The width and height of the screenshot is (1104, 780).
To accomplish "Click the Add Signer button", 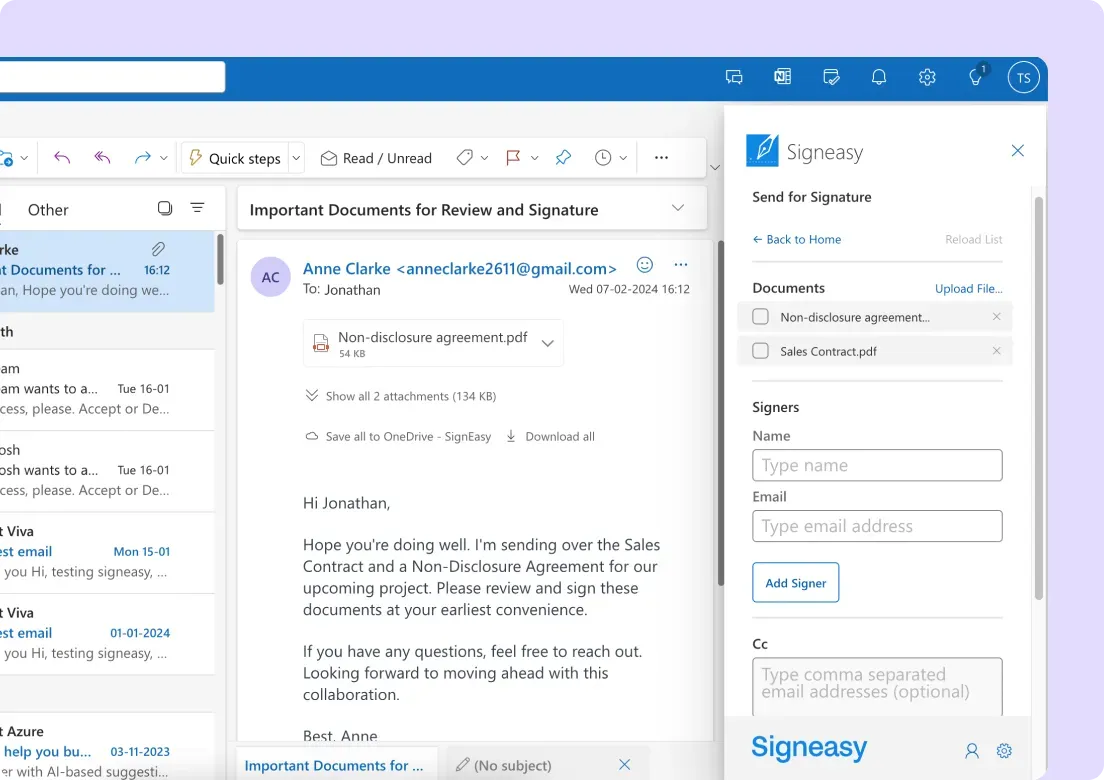I will click(795, 582).
